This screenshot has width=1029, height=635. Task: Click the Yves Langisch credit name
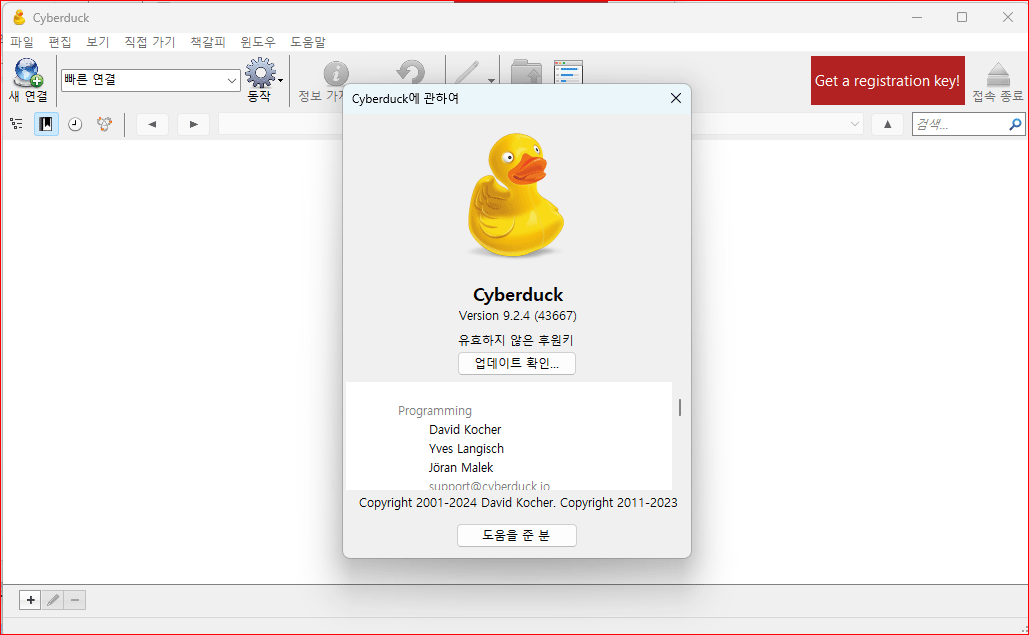466,449
